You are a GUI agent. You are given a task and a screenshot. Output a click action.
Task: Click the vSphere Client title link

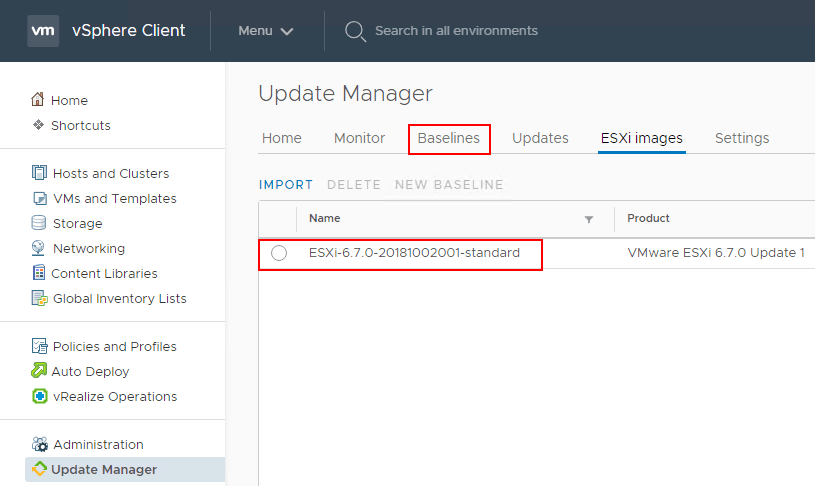128,31
